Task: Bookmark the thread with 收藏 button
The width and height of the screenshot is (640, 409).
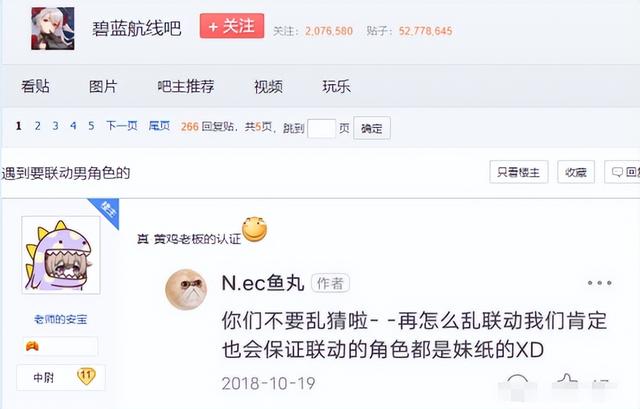Action: pos(576,172)
